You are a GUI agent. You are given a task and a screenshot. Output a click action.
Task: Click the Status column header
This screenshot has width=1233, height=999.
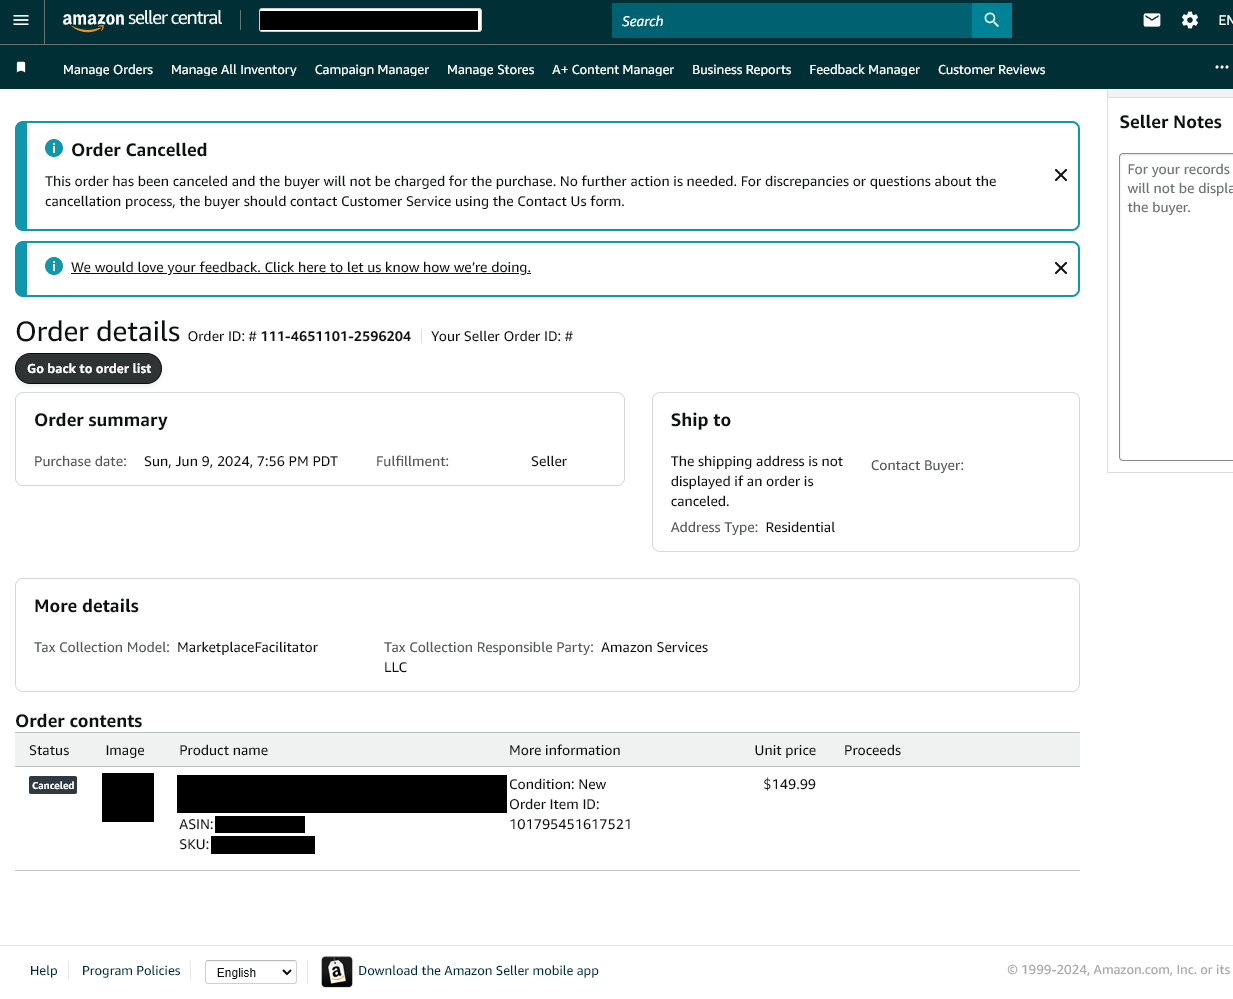(49, 750)
